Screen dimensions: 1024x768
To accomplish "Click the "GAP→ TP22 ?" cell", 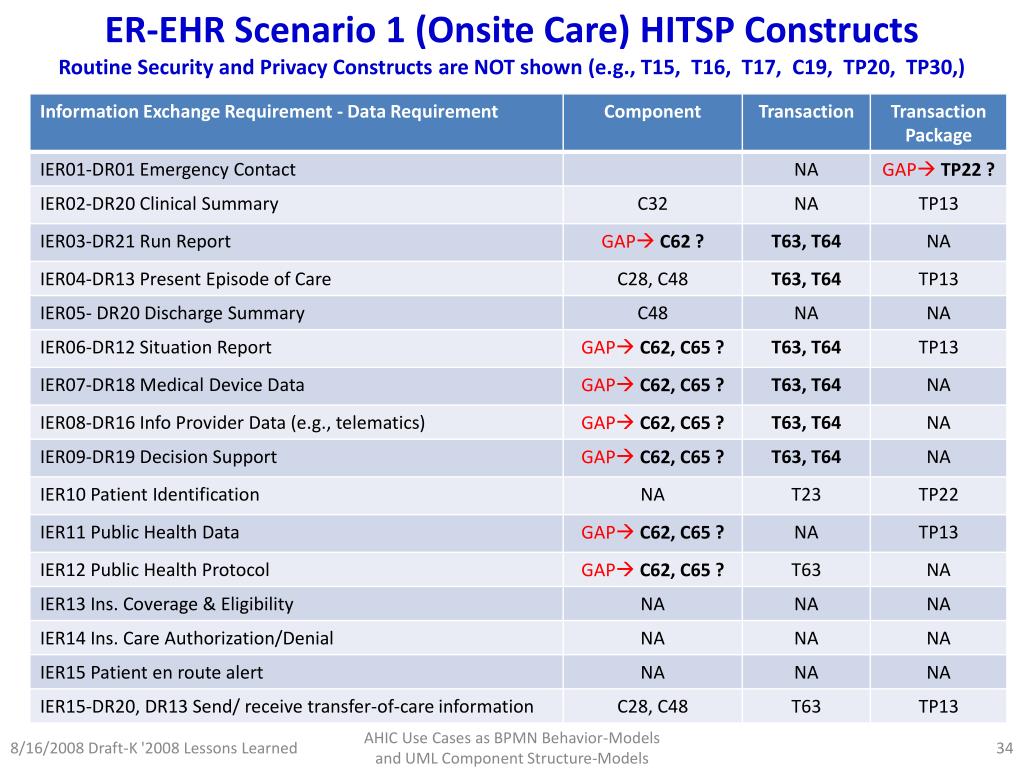I will pyautogui.click(x=938, y=170).
